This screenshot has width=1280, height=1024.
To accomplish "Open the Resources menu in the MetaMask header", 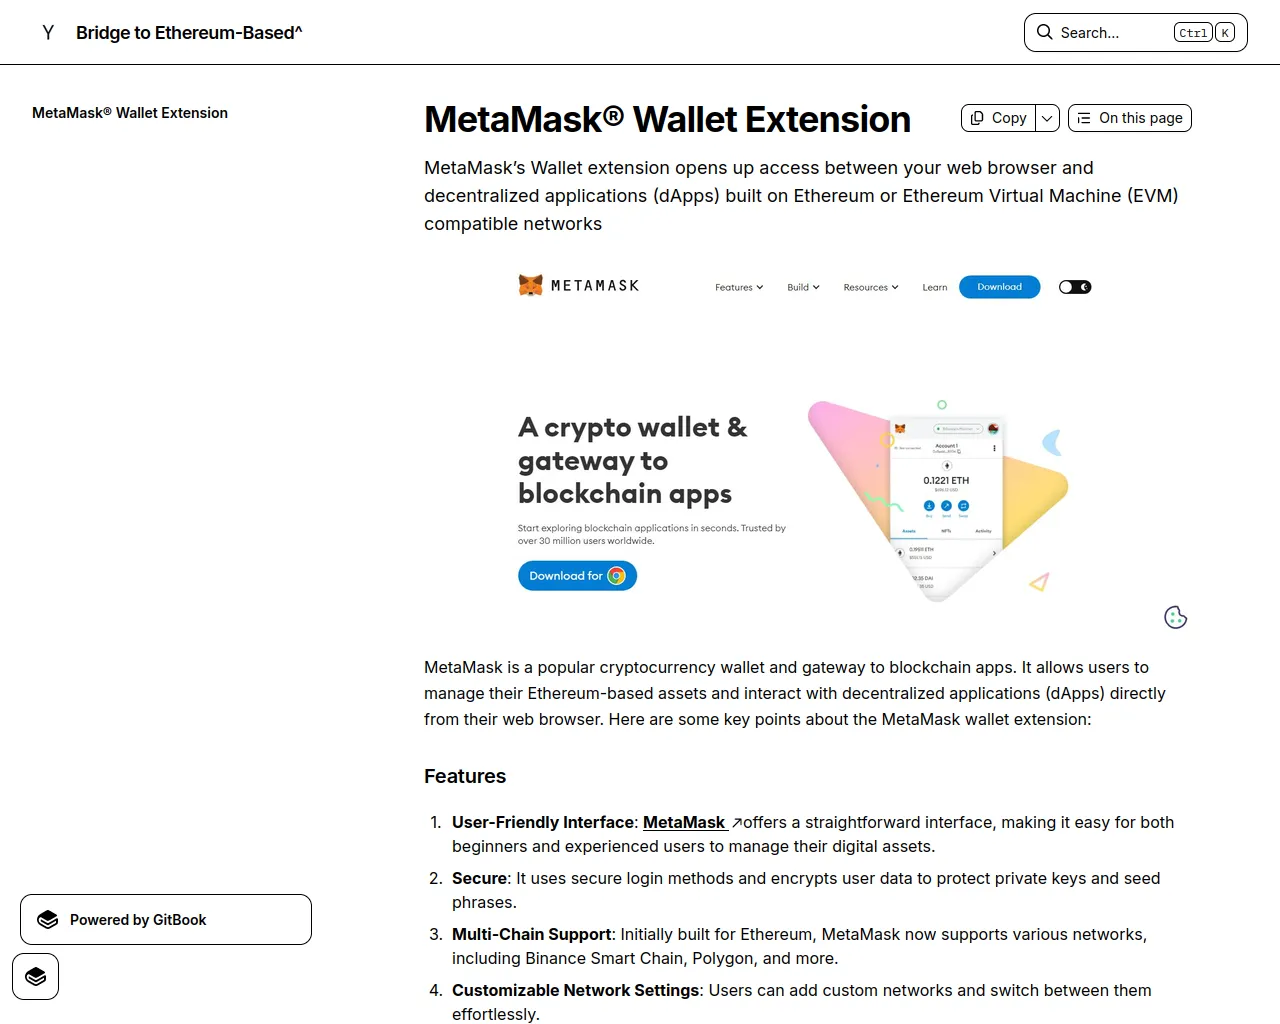I will [871, 287].
